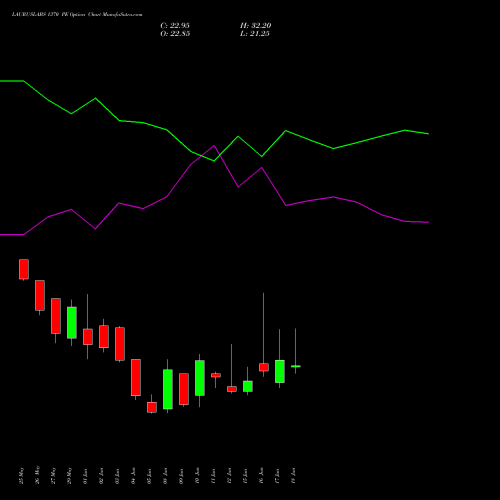Select the green candlestick for 15 Jun
500x500 pixels.
[x=248, y=386]
